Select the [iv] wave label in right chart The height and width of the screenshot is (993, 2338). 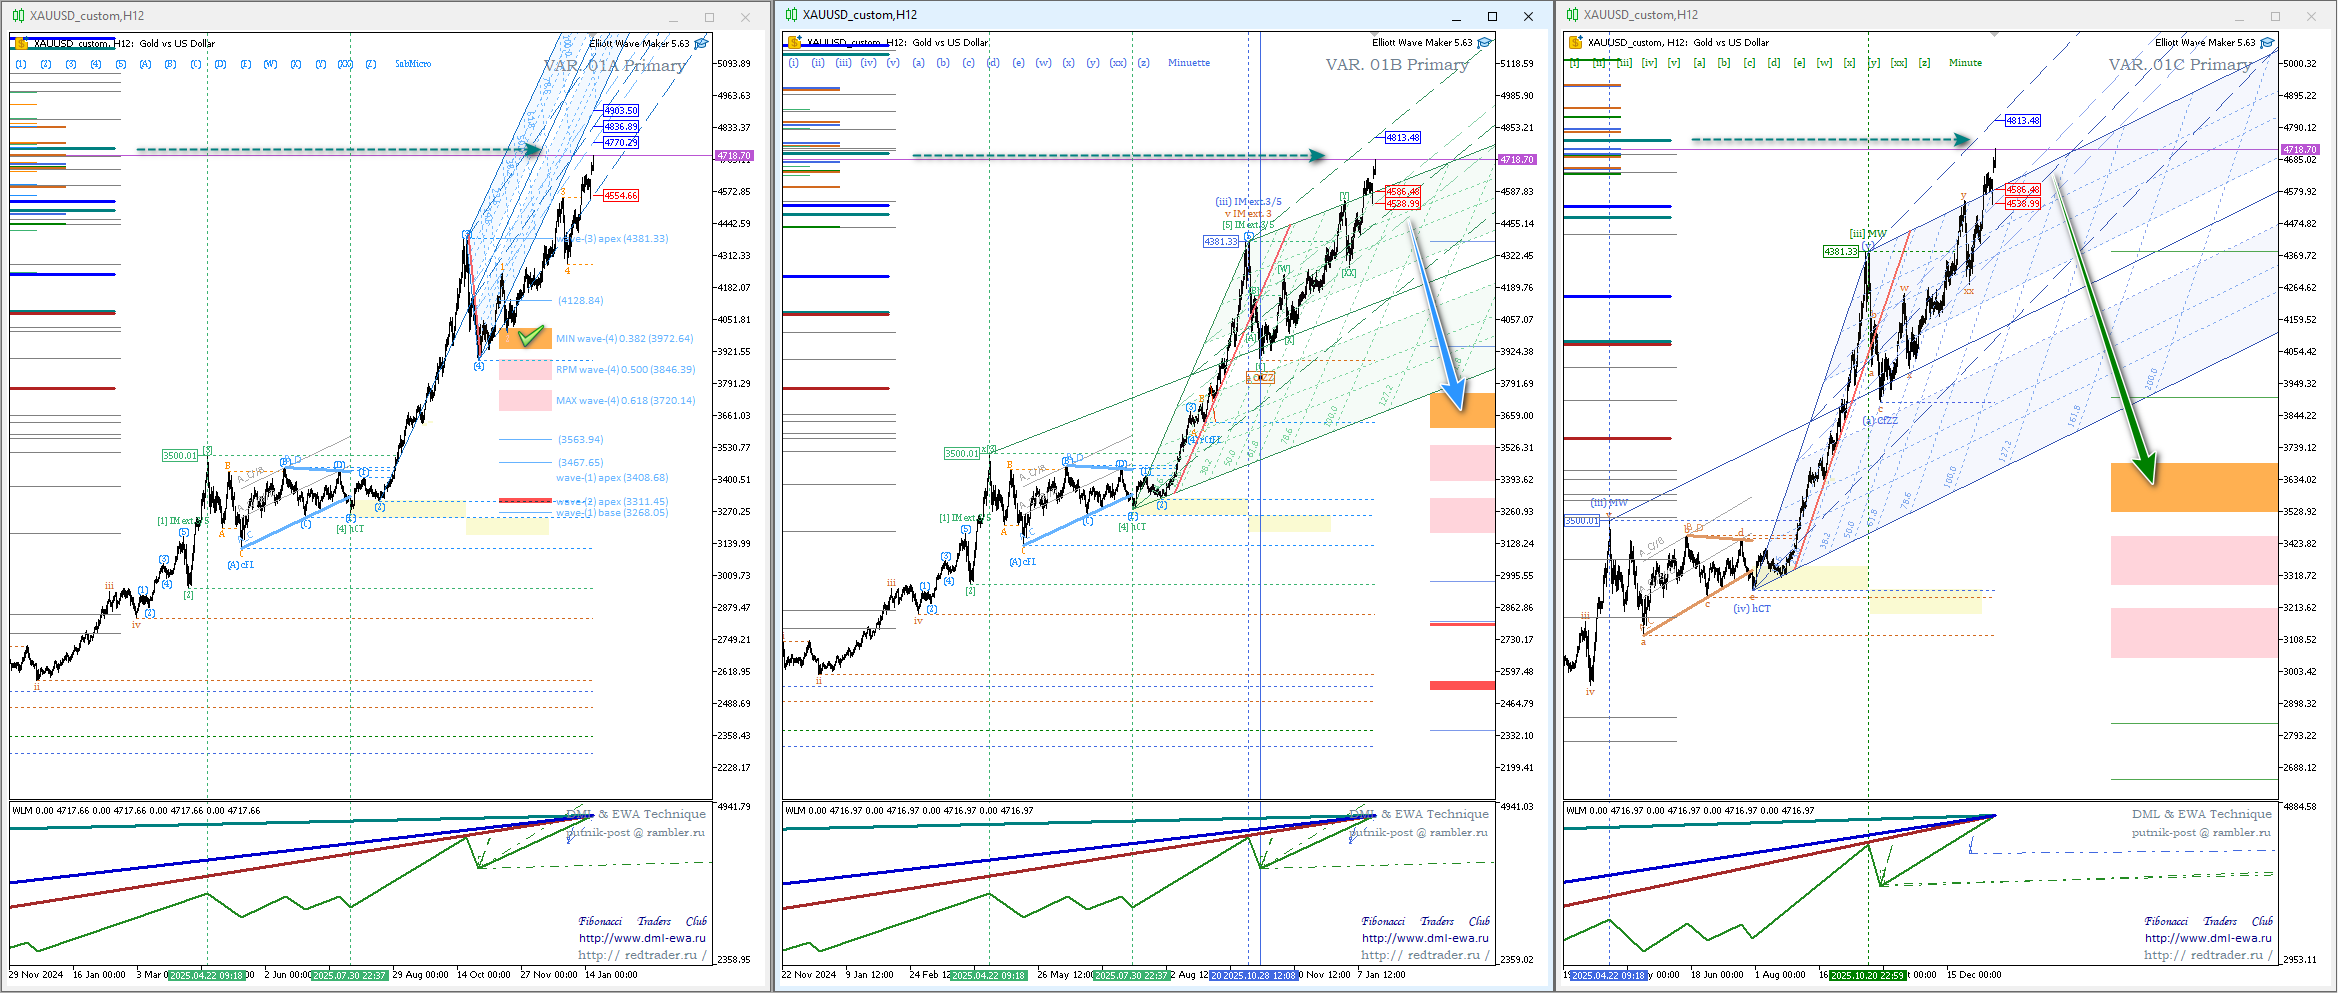(1649, 63)
